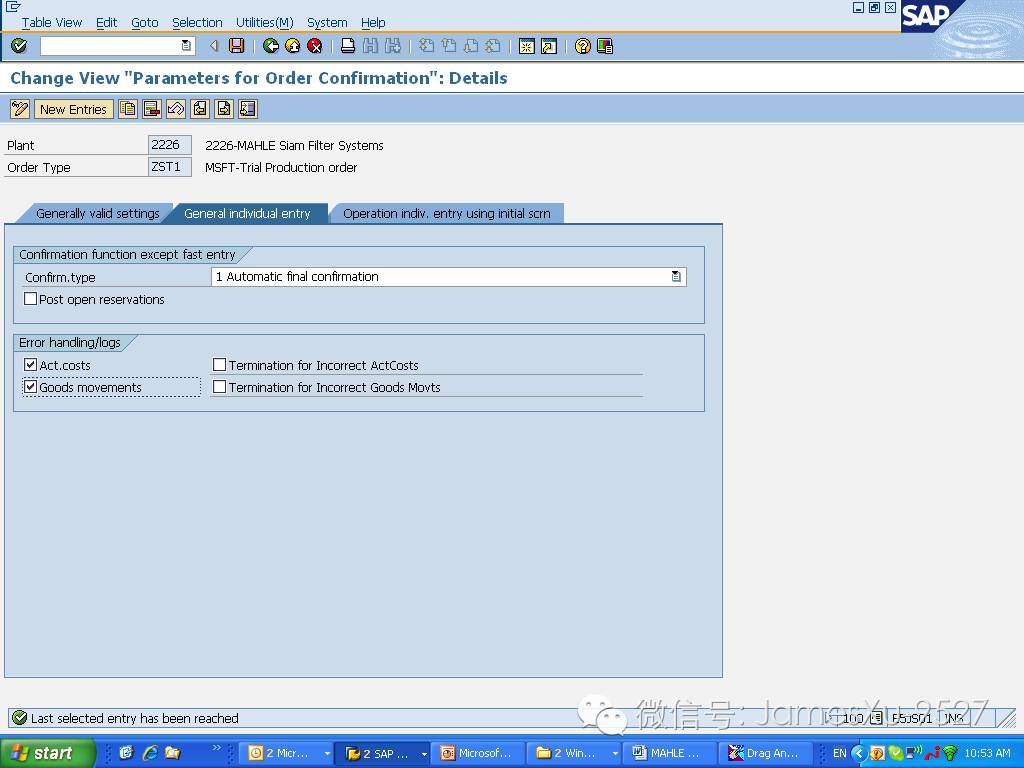Open the SAP window system menu icon

pos(14,7)
